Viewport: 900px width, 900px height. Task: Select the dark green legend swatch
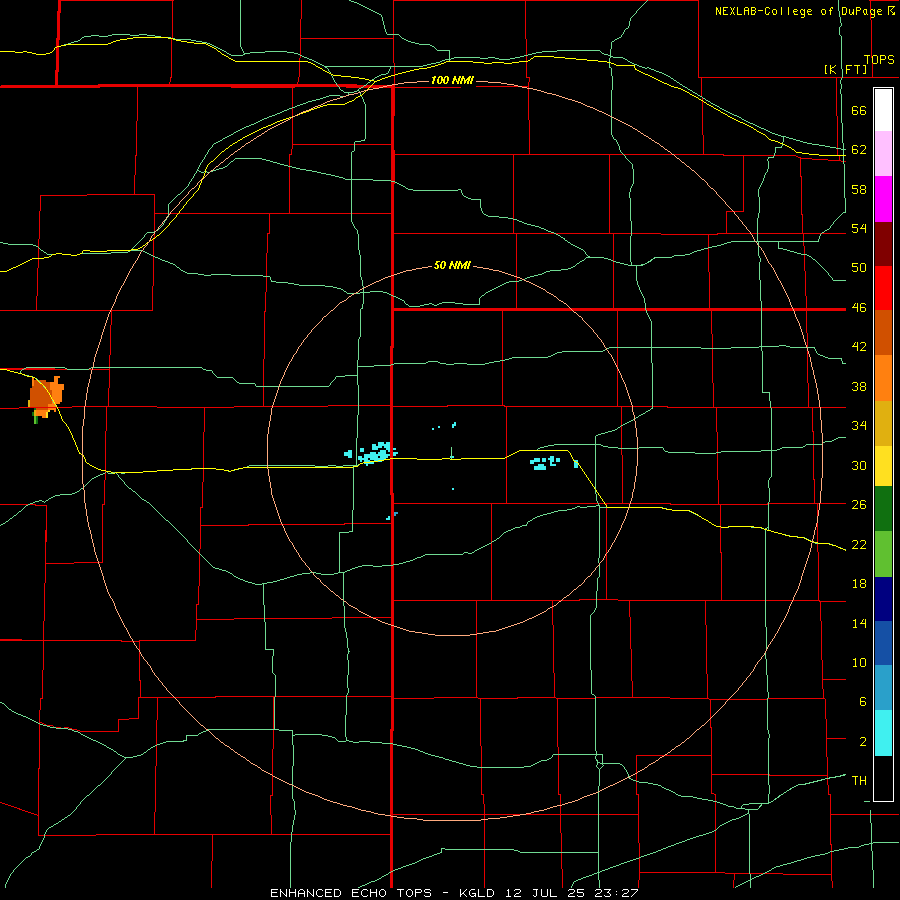pos(883,509)
